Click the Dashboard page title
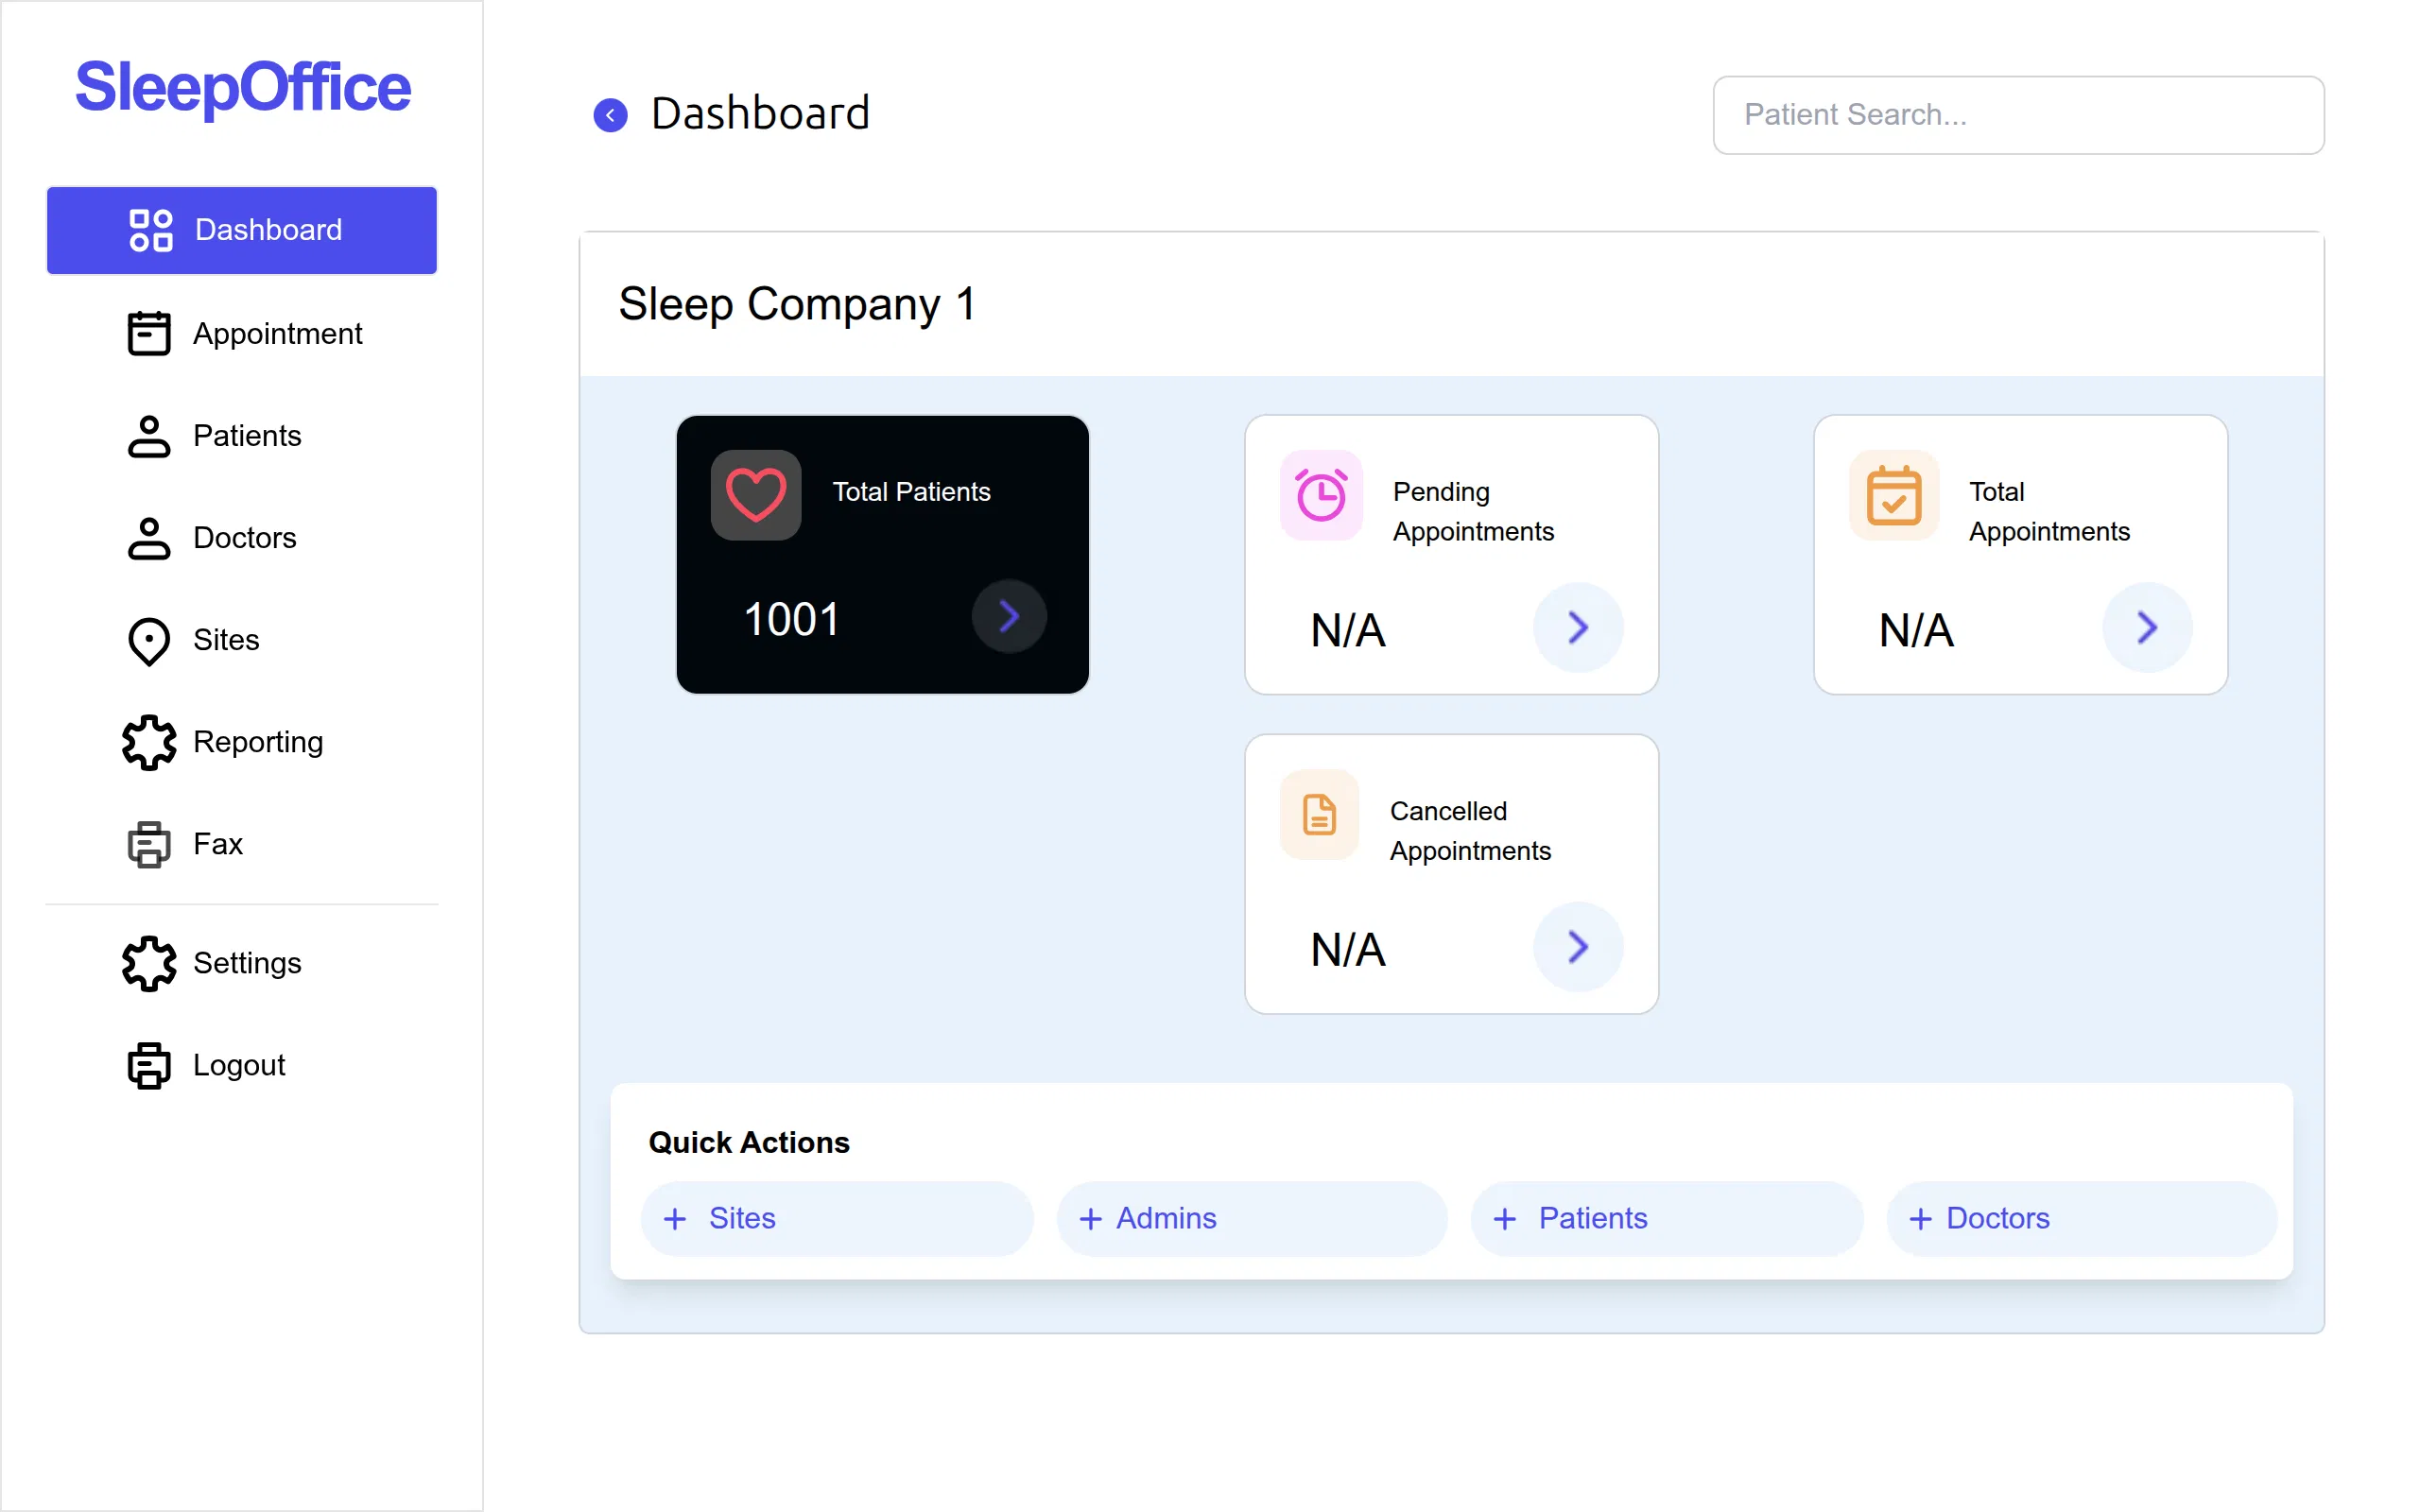The height and width of the screenshot is (1512, 2420). click(x=760, y=113)
